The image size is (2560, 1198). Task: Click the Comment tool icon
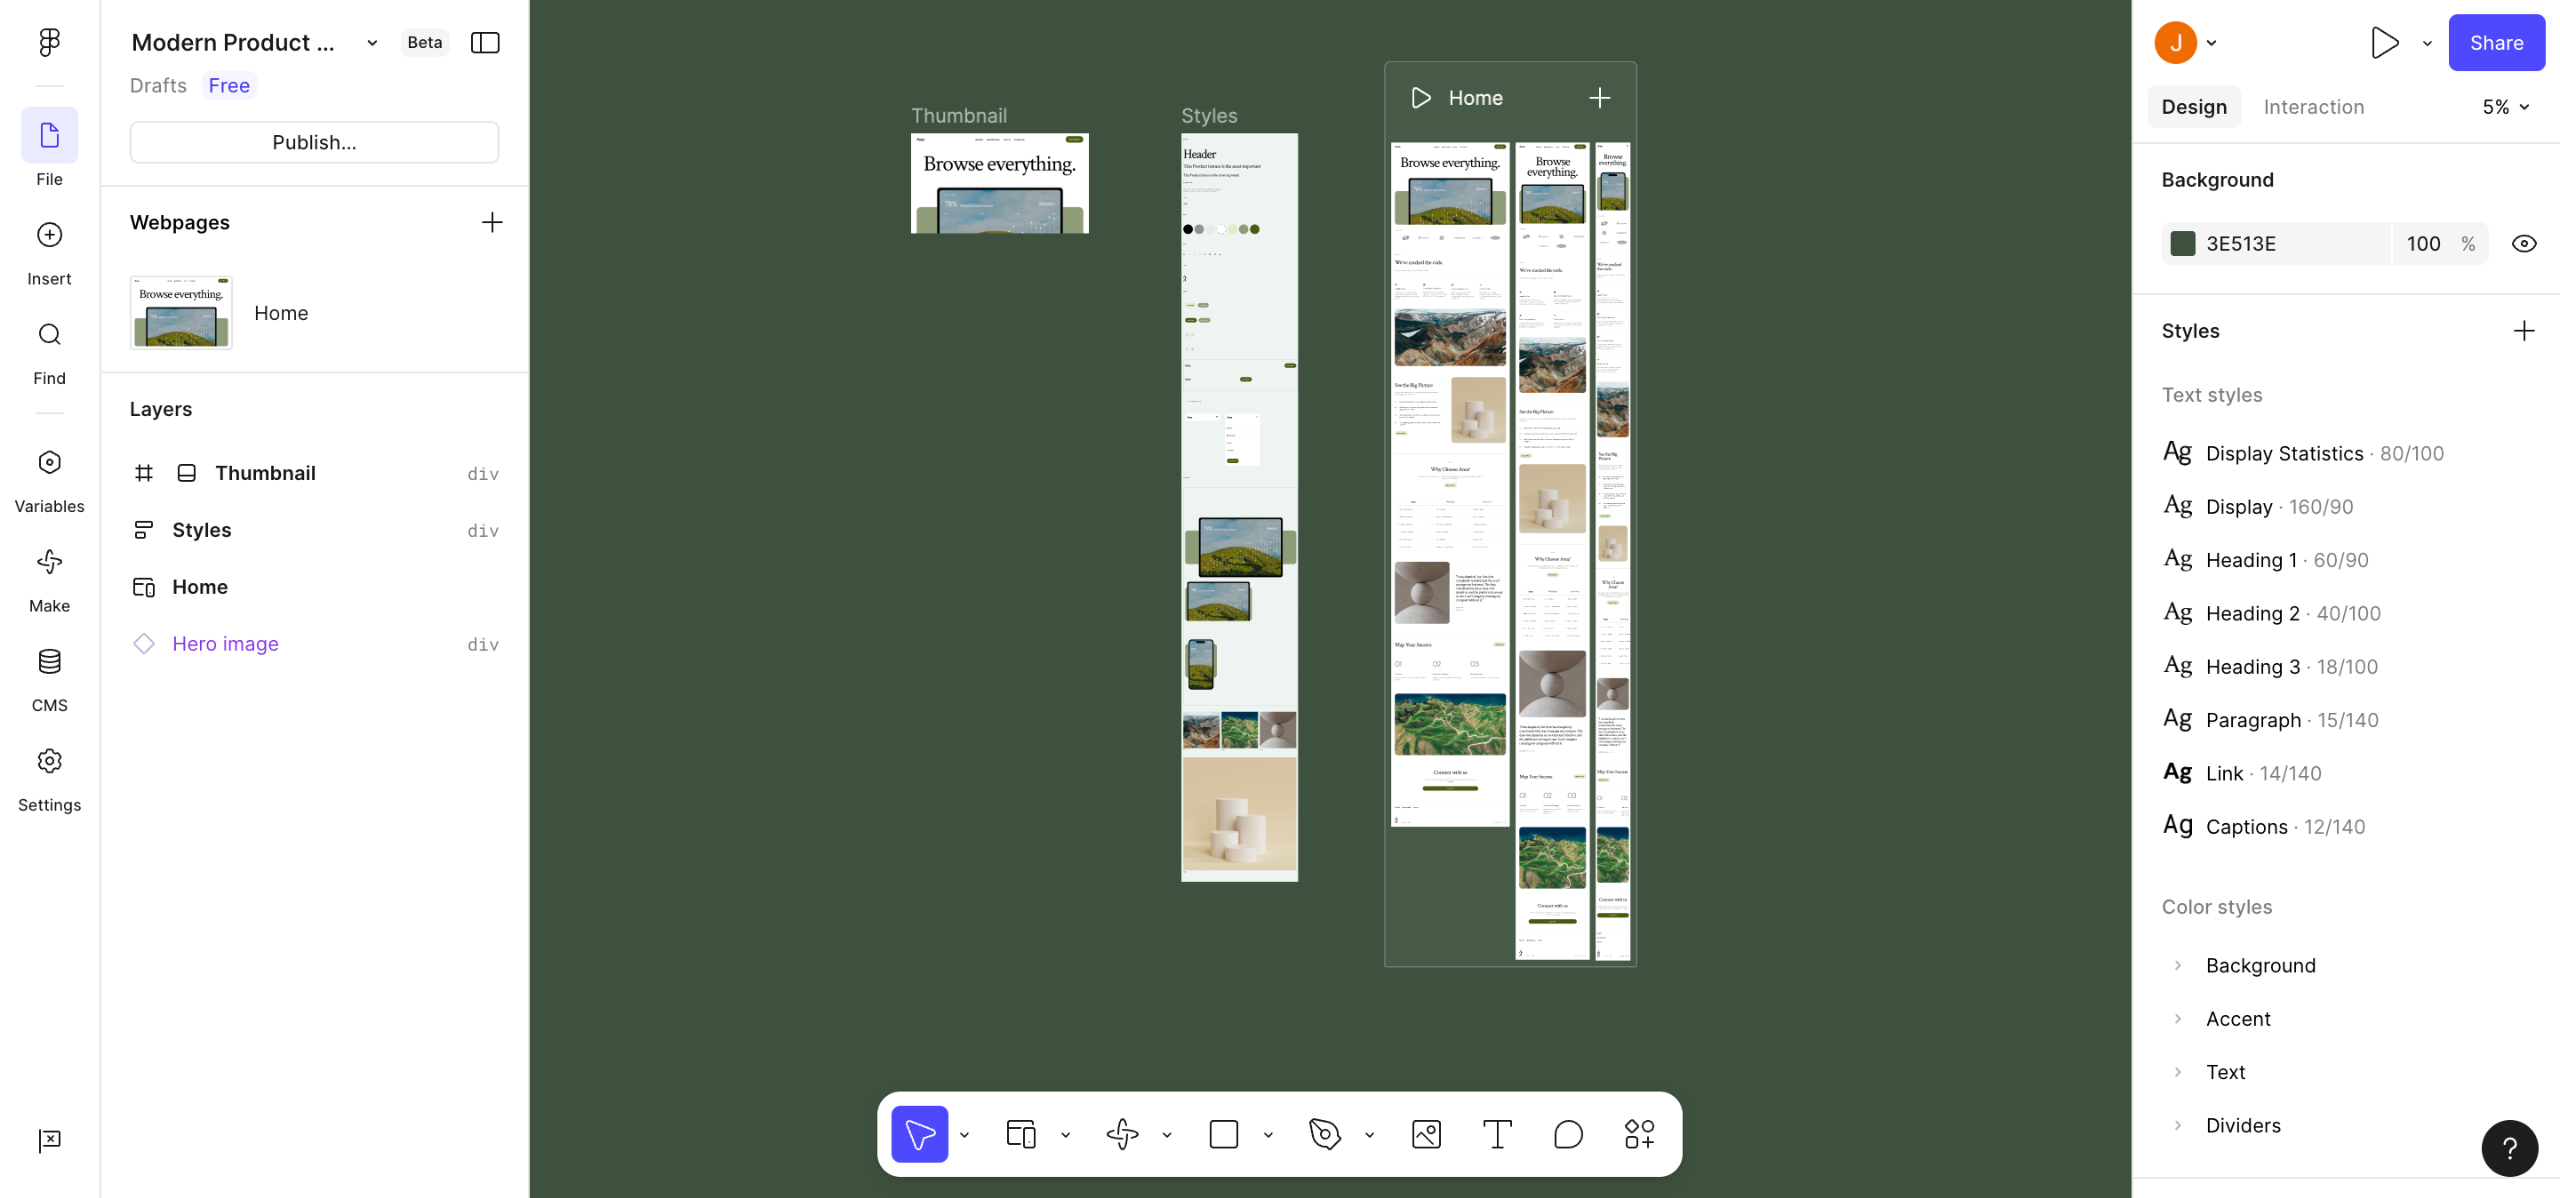click(1568, 1134)
